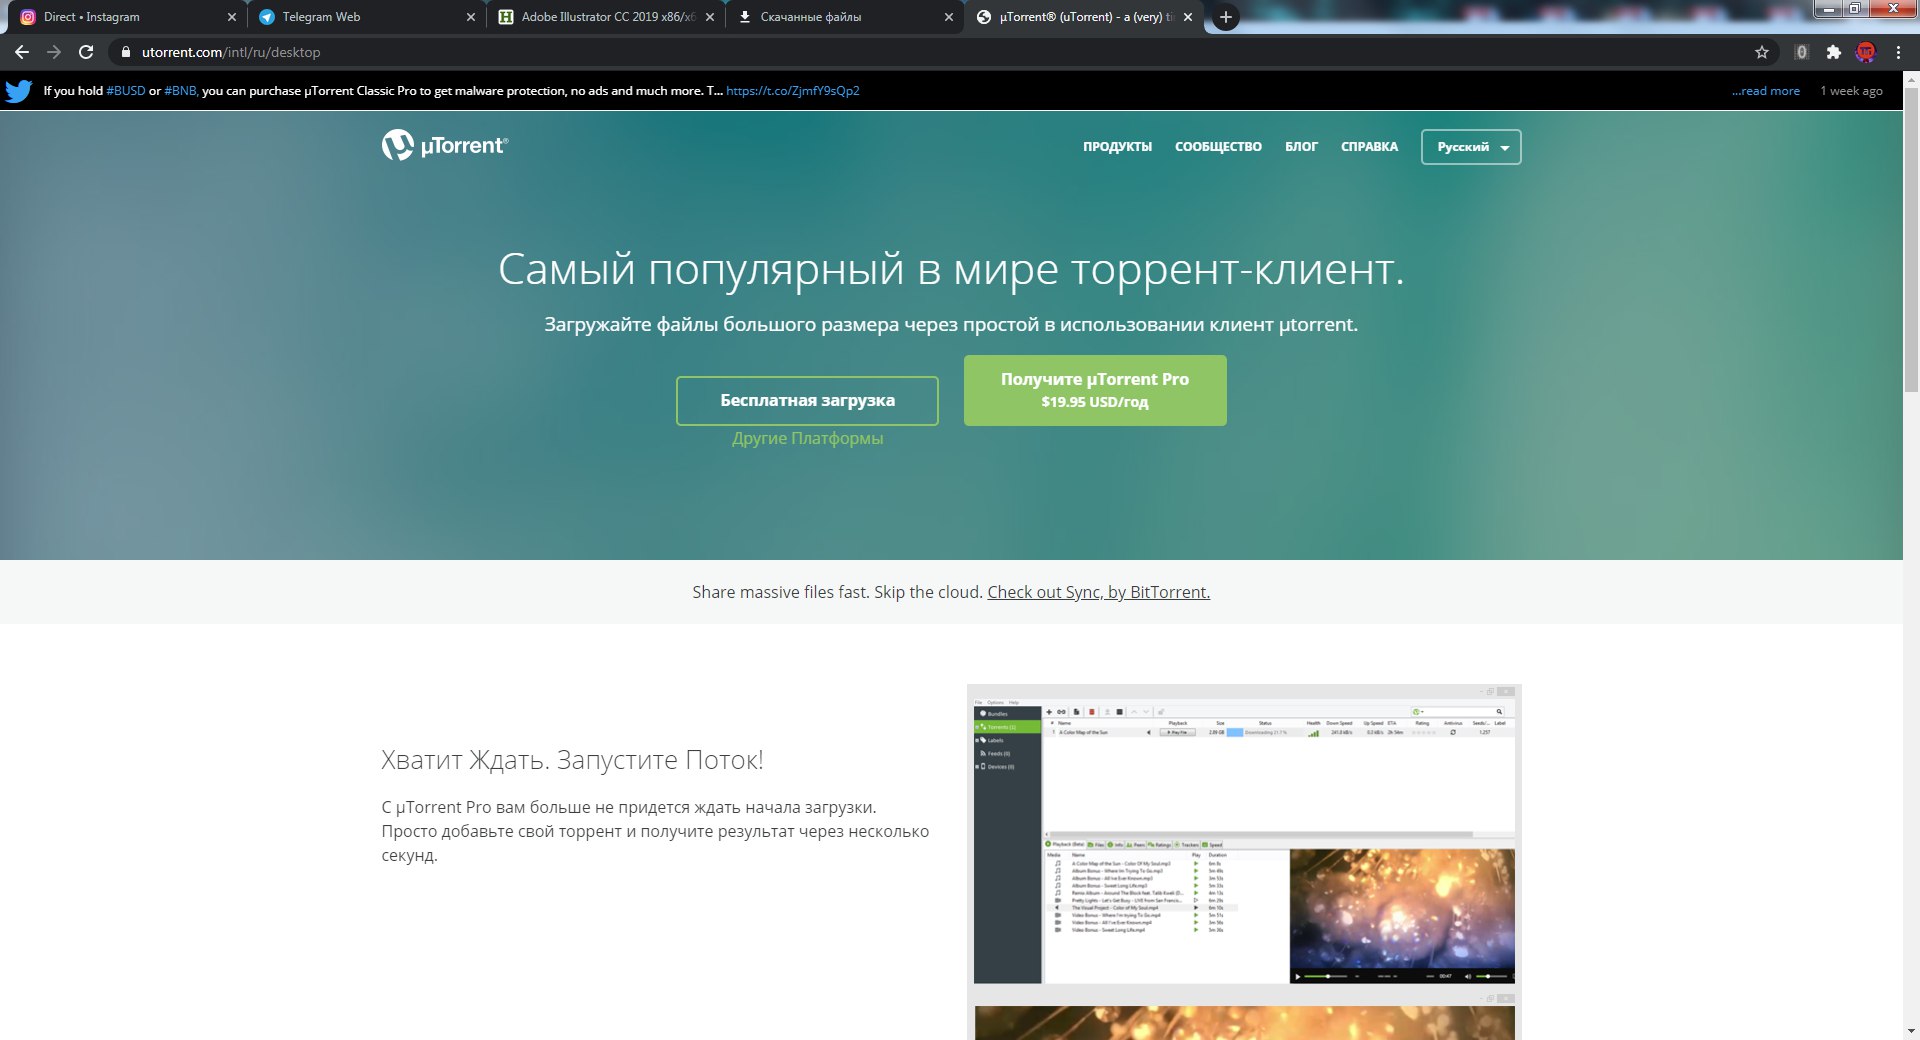Open the https://t.co/ZjmfY9sQp2 link
1920x1040 pixels.
pyautogui.click(x=792, y=91)
